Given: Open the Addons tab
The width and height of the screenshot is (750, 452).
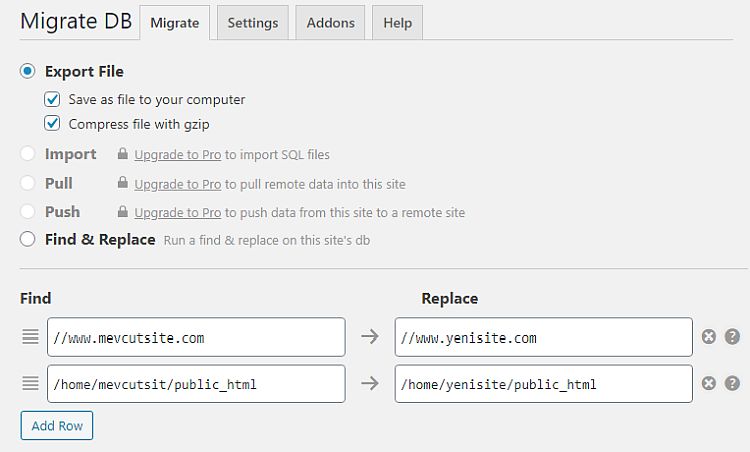Looking at the screenshot, I should tap(330, 22).
